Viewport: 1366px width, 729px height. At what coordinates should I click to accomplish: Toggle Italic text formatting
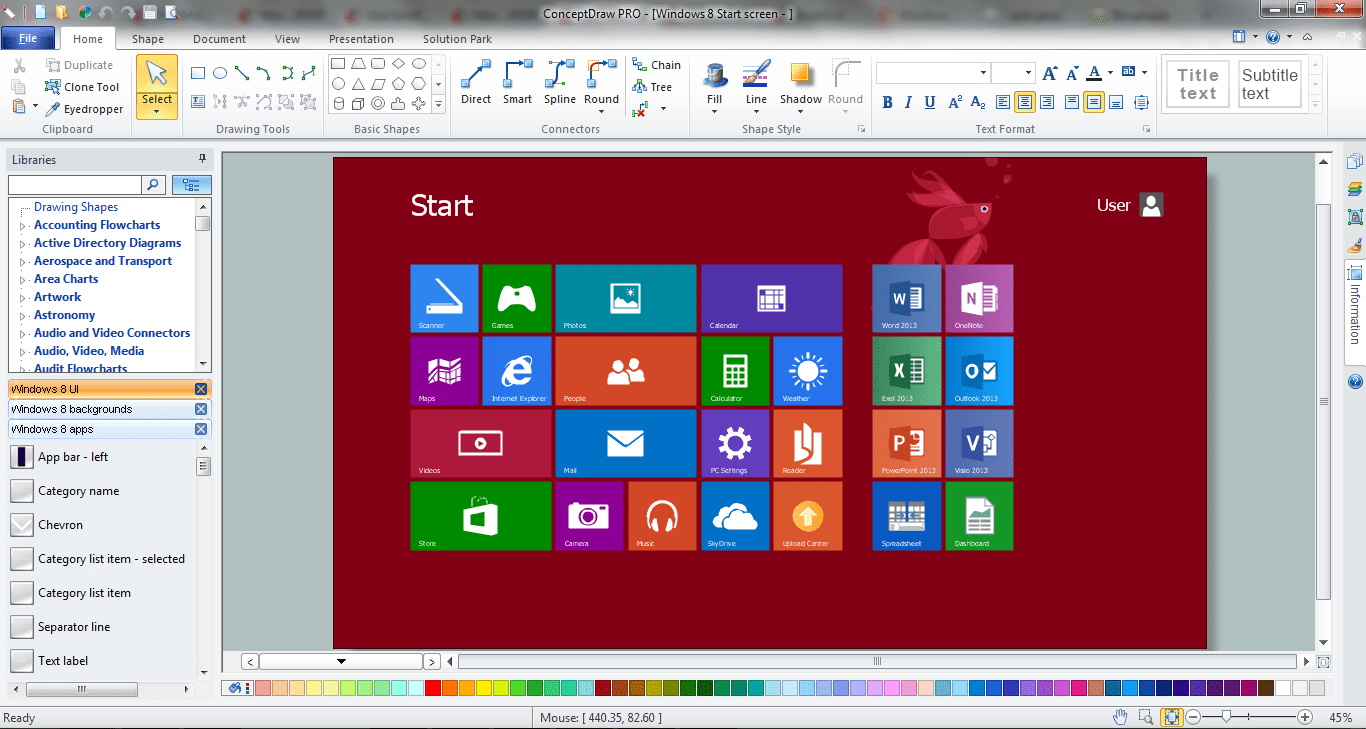(908, 102)
